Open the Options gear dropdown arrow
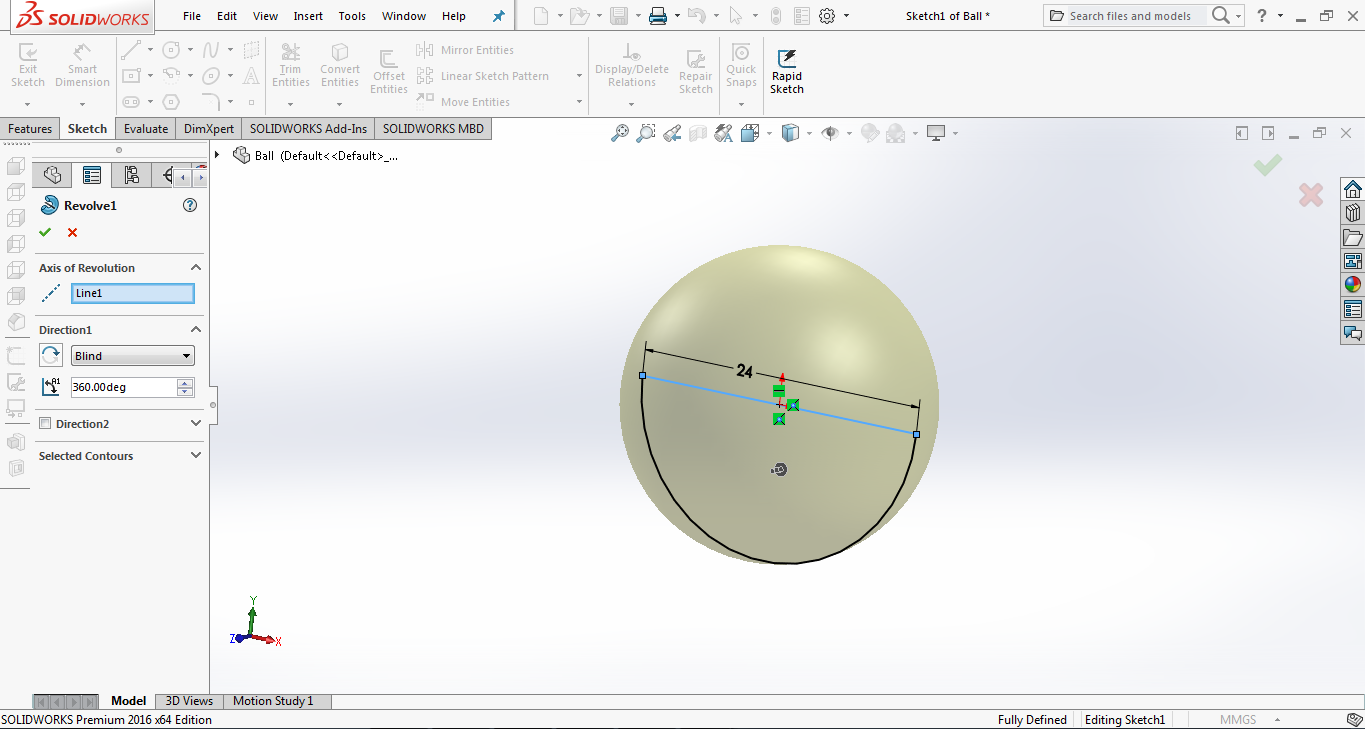 846,16
